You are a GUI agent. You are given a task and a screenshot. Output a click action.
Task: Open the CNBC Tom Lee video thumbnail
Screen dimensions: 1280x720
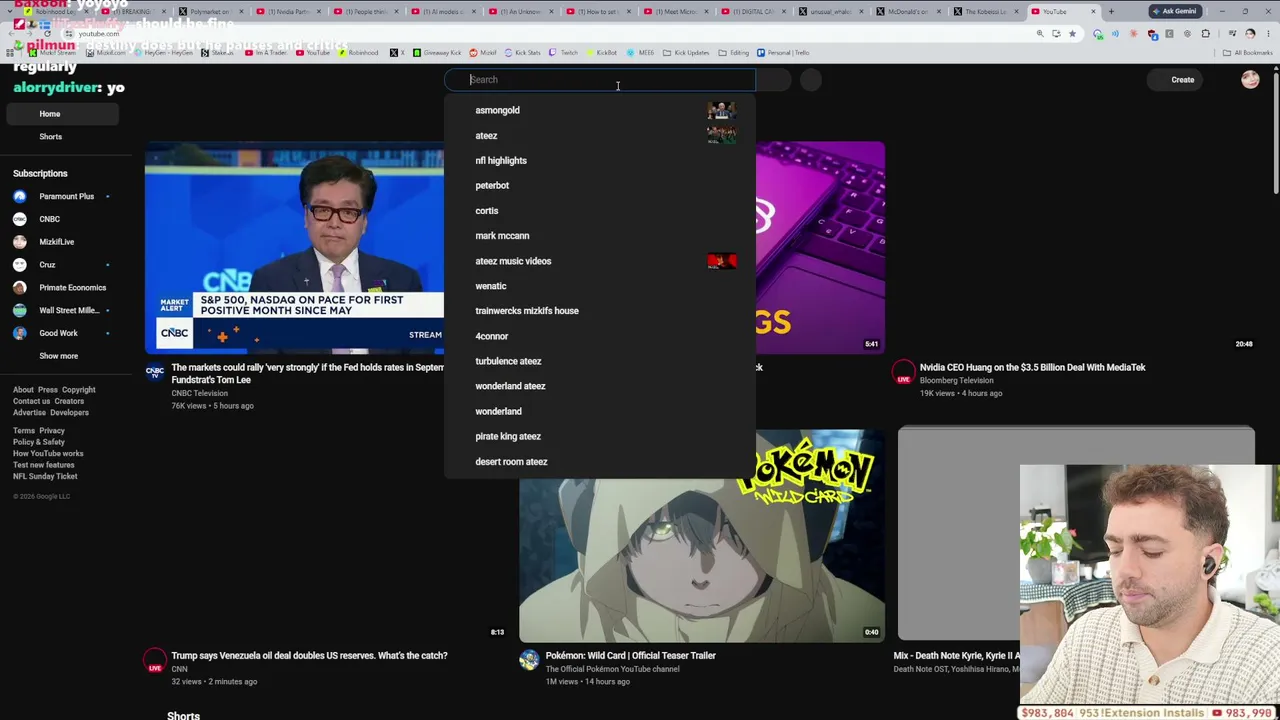(294, 248)
